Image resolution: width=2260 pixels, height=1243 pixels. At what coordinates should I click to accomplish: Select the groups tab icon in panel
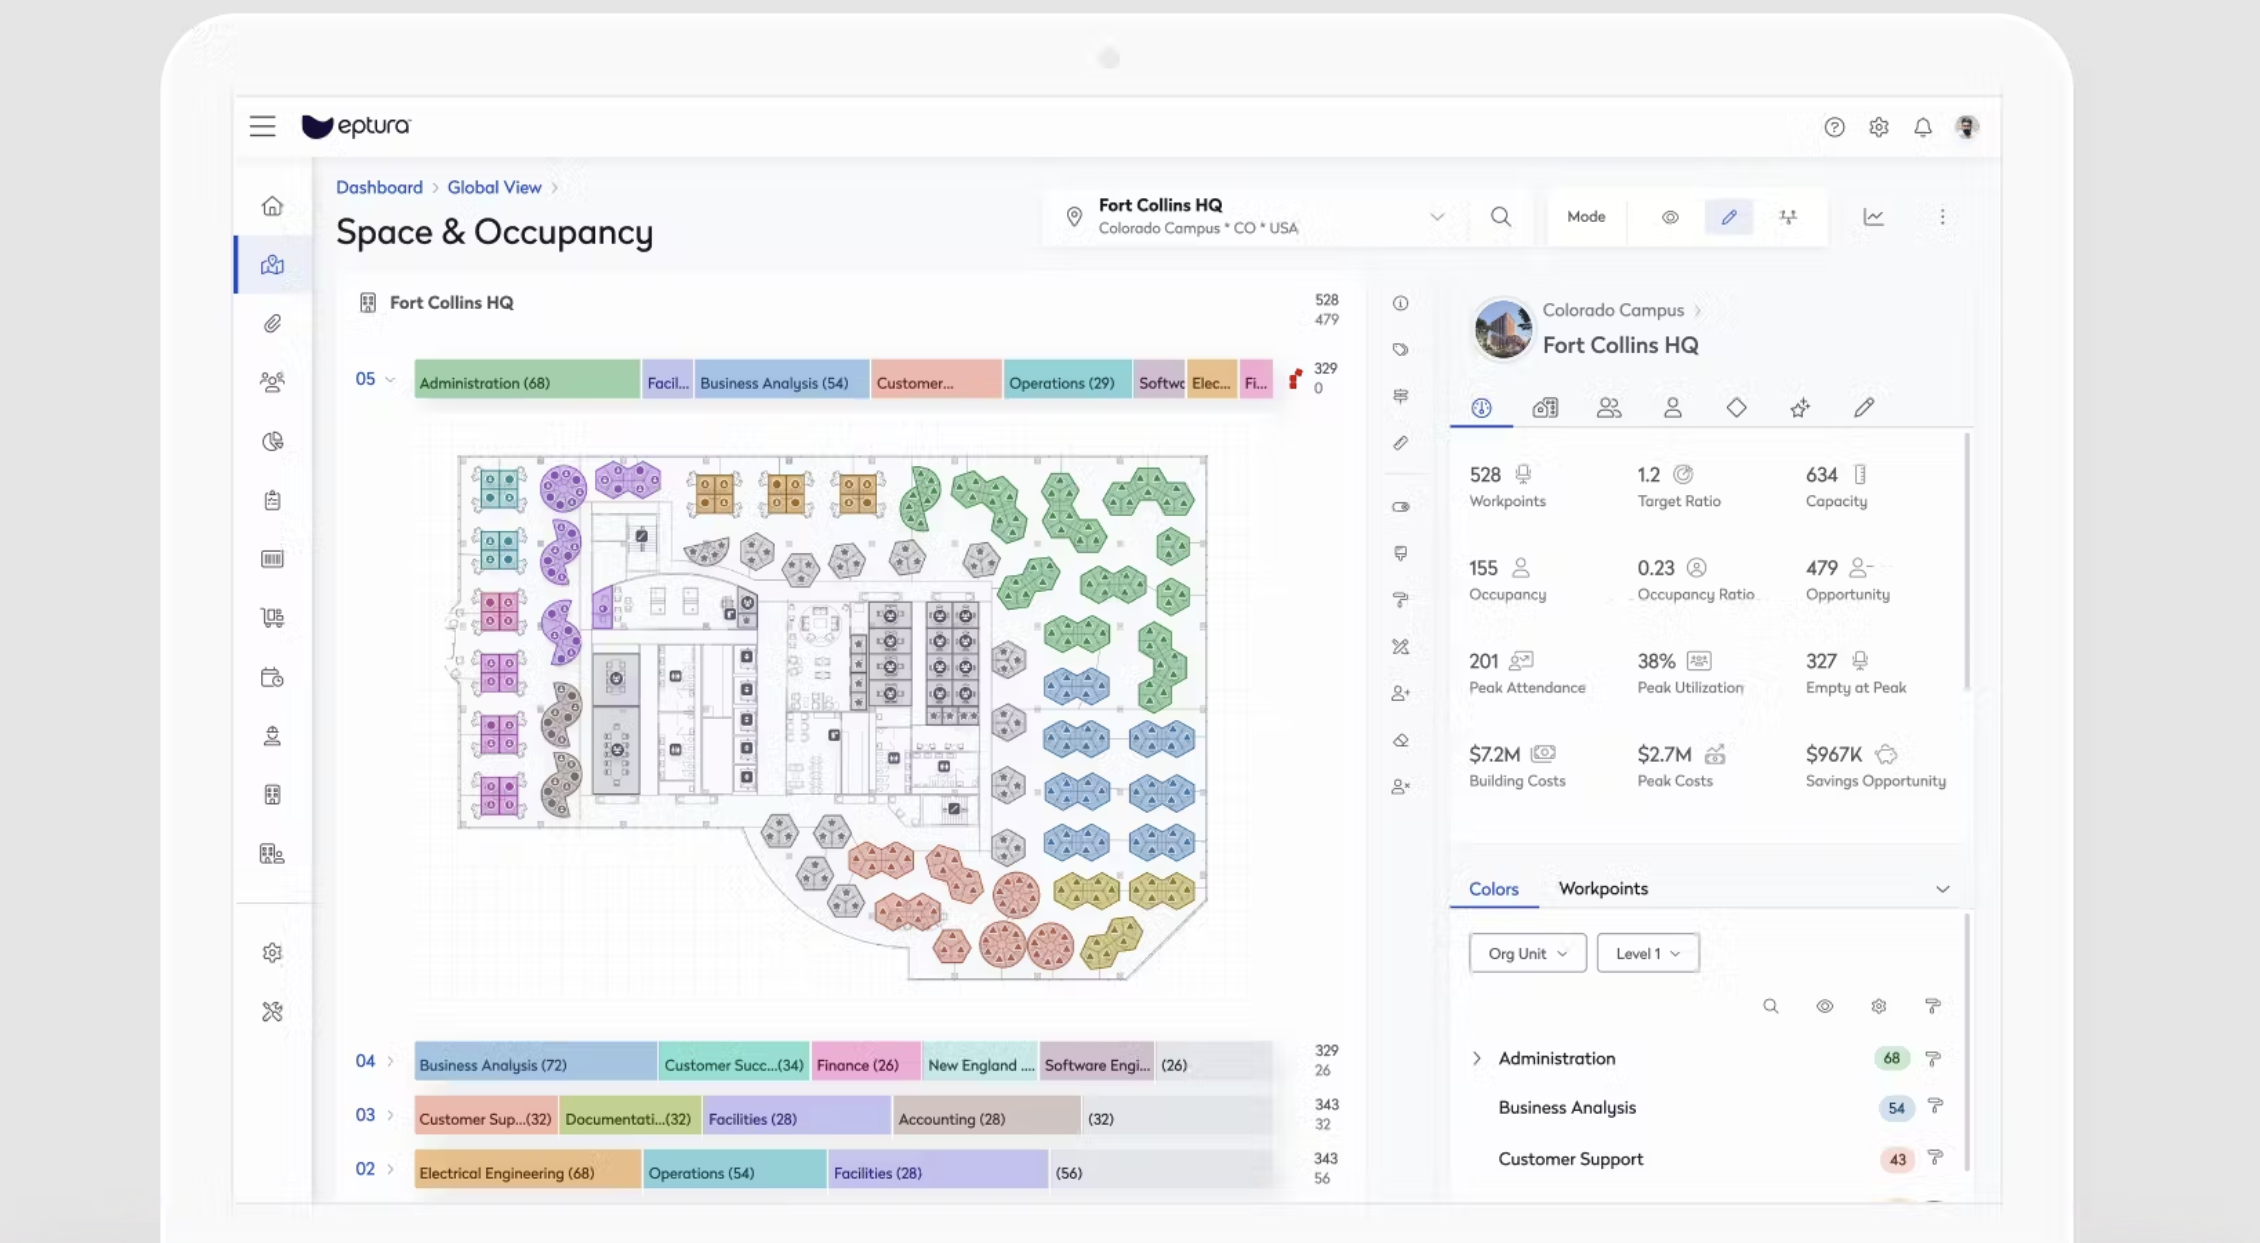[x=1609, y=407]
